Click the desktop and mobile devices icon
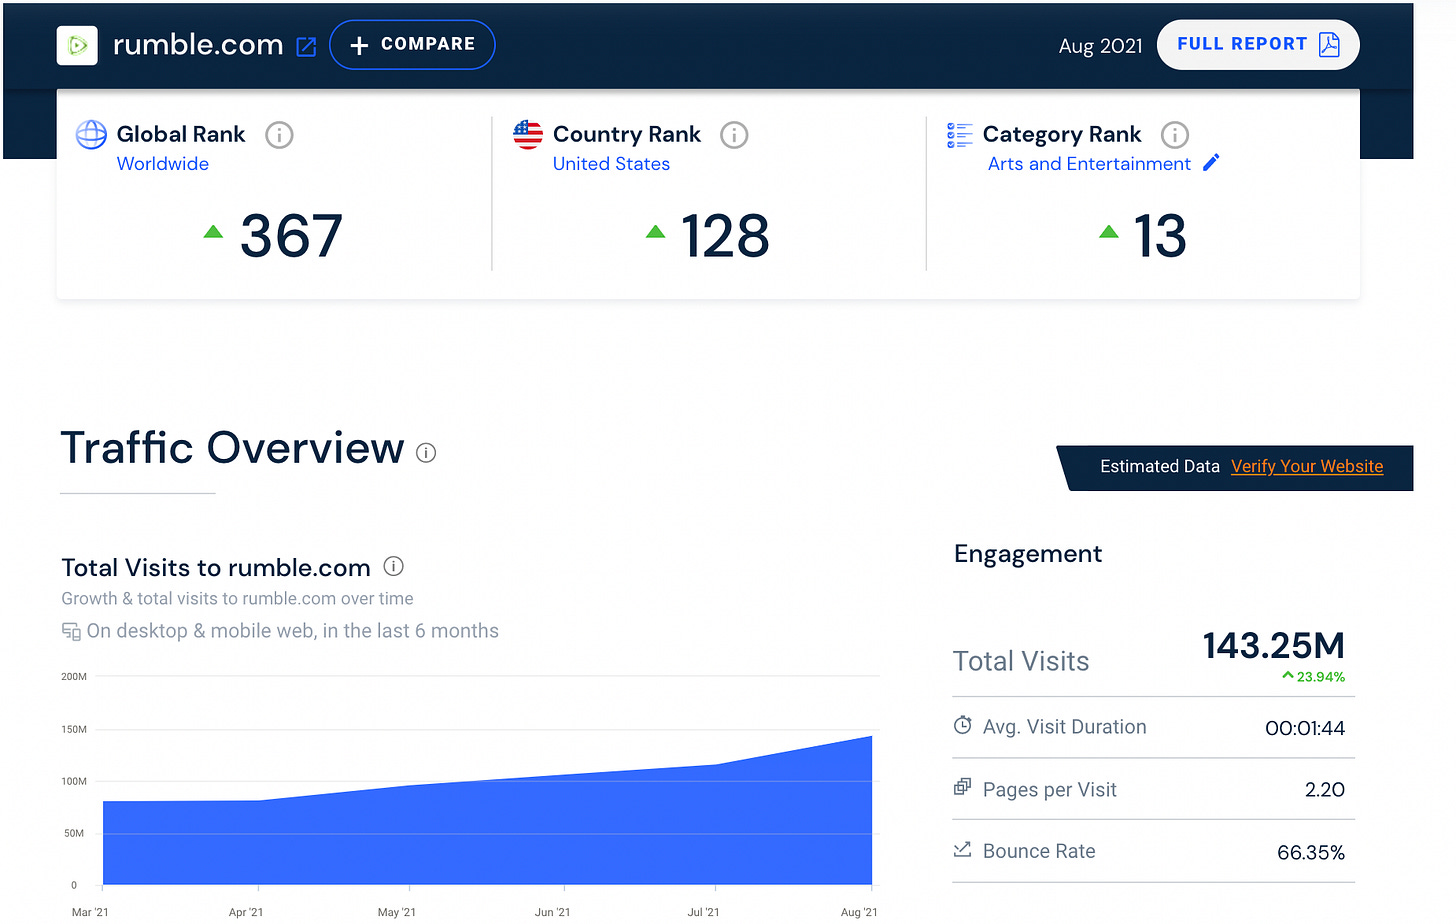The image size is (1456, 924). click(x=71, y=631)
